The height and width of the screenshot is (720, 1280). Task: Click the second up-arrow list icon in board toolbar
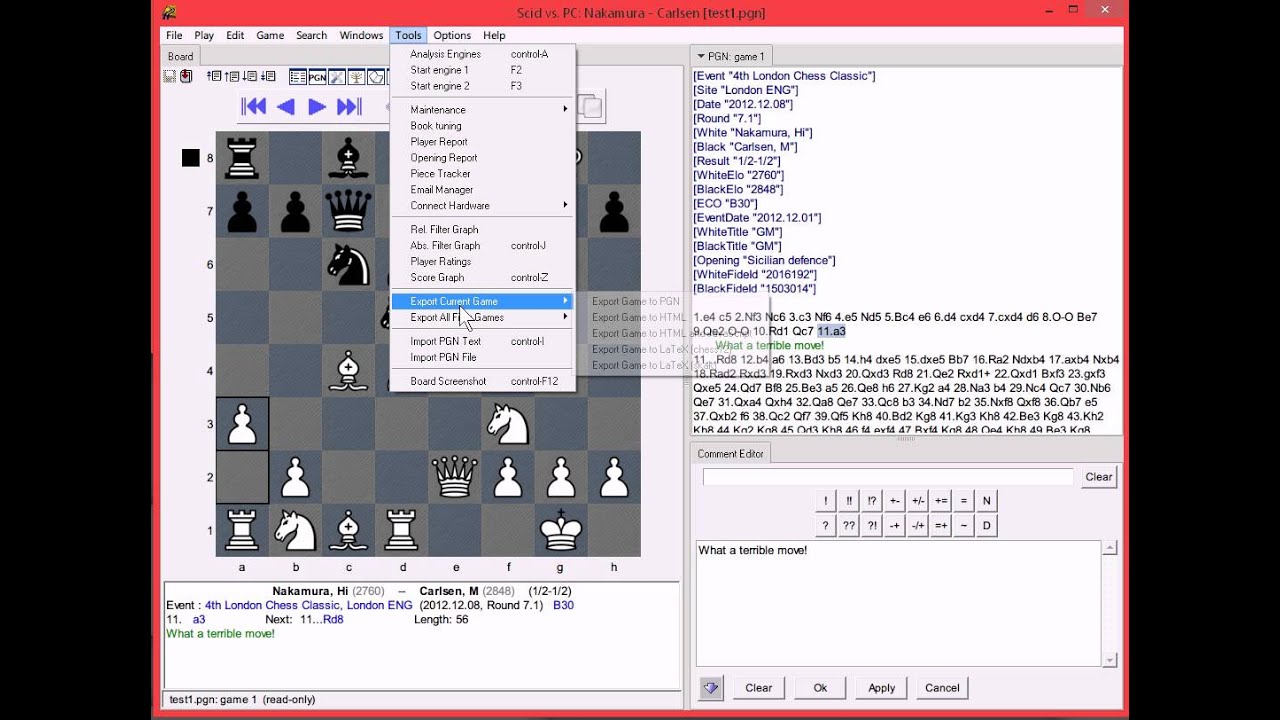[x=231, y=76]
